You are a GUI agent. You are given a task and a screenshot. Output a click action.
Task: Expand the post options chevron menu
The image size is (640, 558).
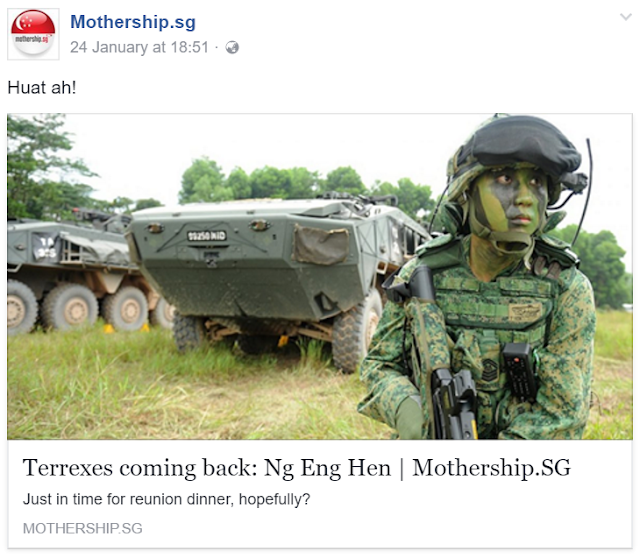click(625, 17)
